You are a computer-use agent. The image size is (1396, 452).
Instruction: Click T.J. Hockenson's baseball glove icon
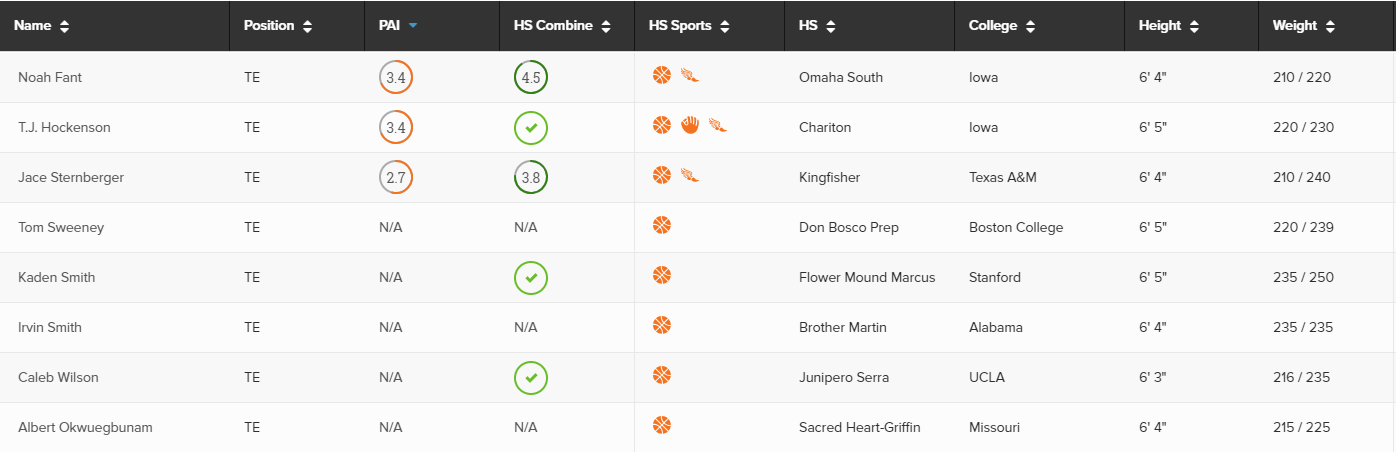(690, 125)
